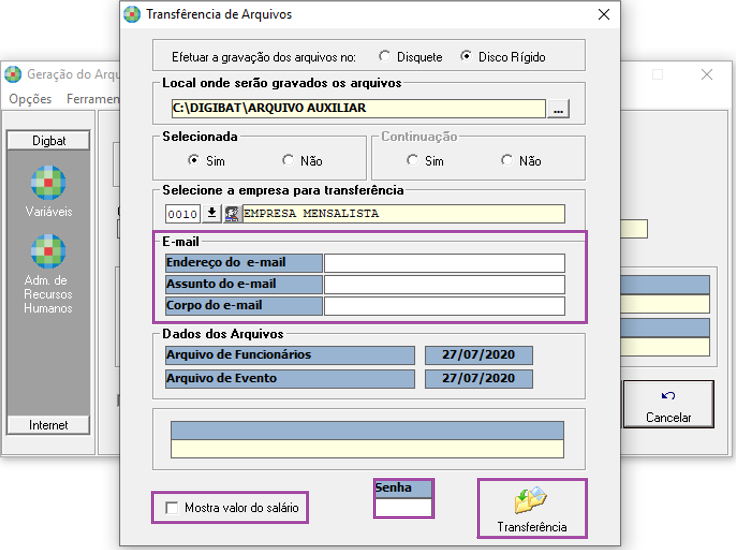Click the Senha password field
Image resolution: width=736 pixels, height=550 pixels.
[x=404, y=507]
